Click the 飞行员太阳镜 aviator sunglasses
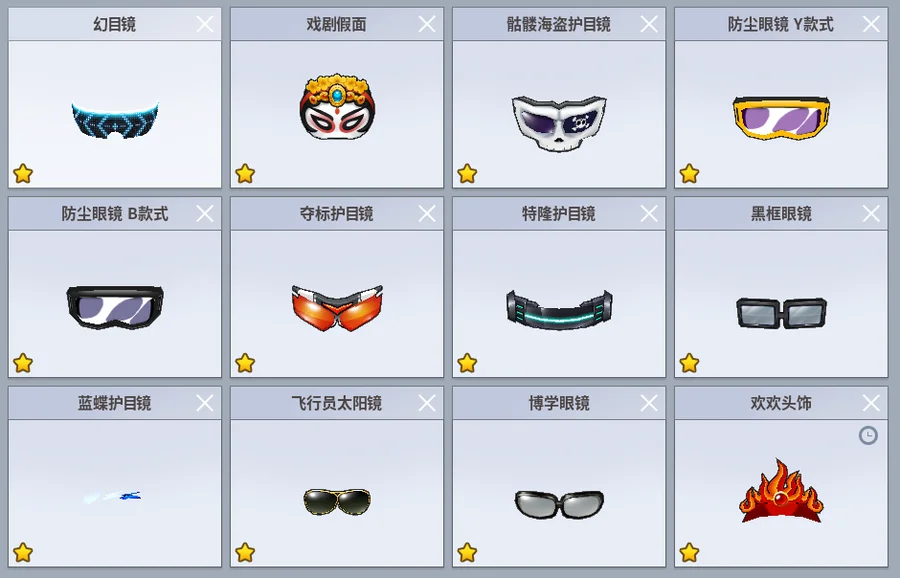Image resolution: width=900 pixels, height=578 pixels. click(337, 502)
